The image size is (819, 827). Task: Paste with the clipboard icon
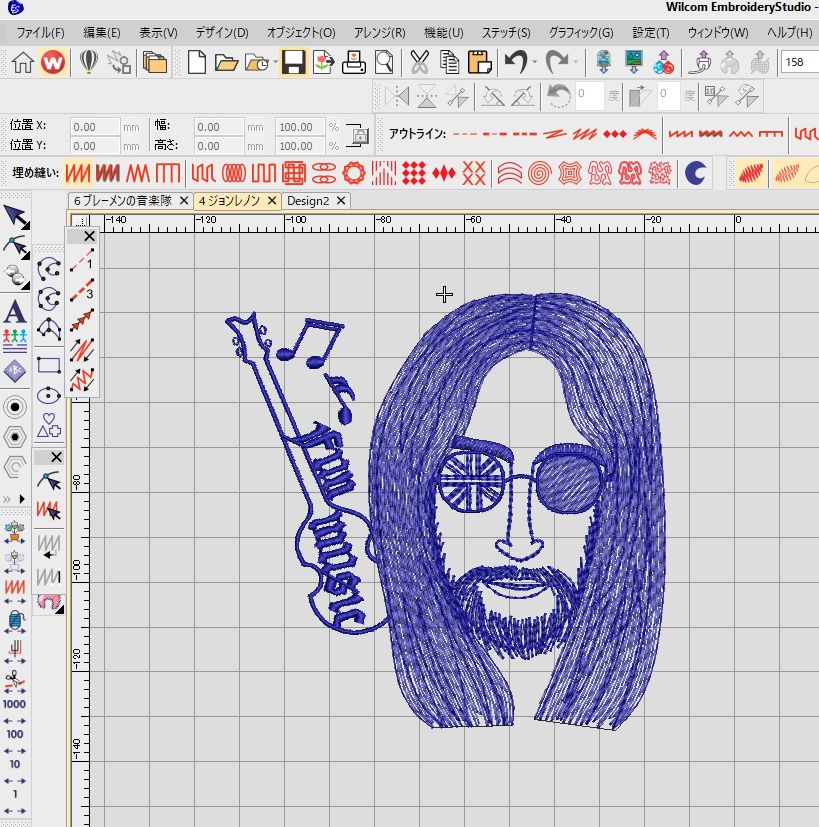(479, 62)
